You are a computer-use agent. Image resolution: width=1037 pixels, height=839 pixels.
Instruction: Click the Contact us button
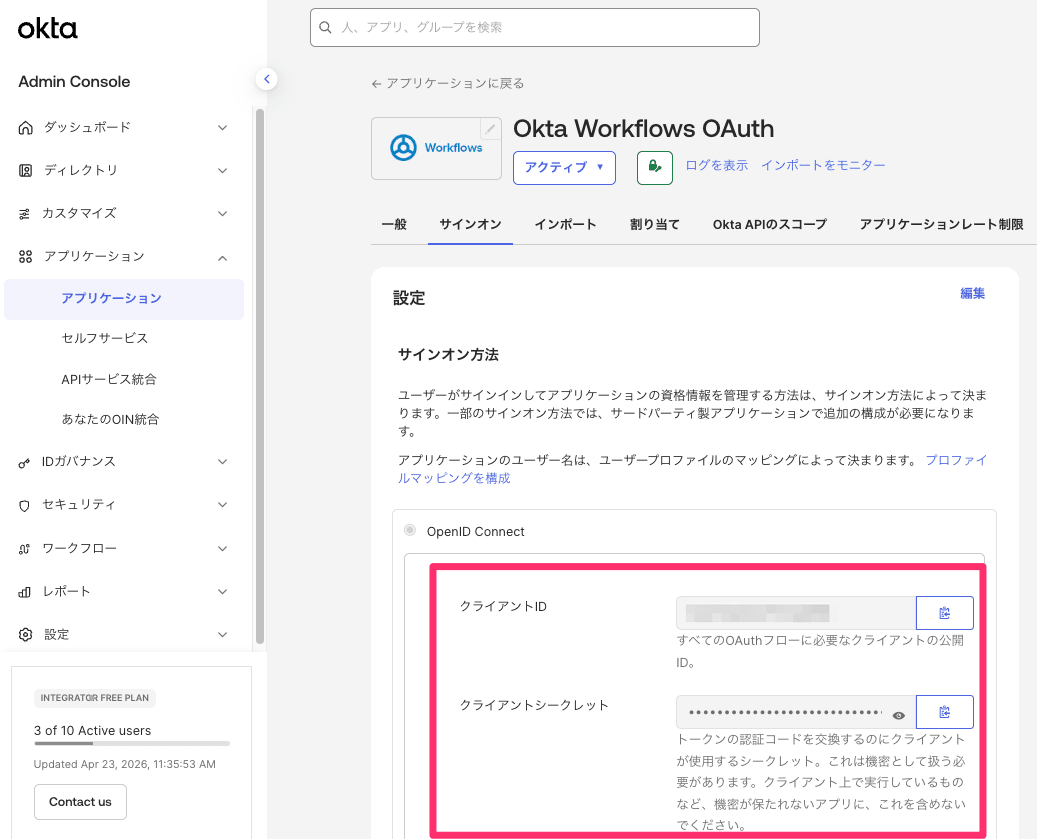coord(80,802)
